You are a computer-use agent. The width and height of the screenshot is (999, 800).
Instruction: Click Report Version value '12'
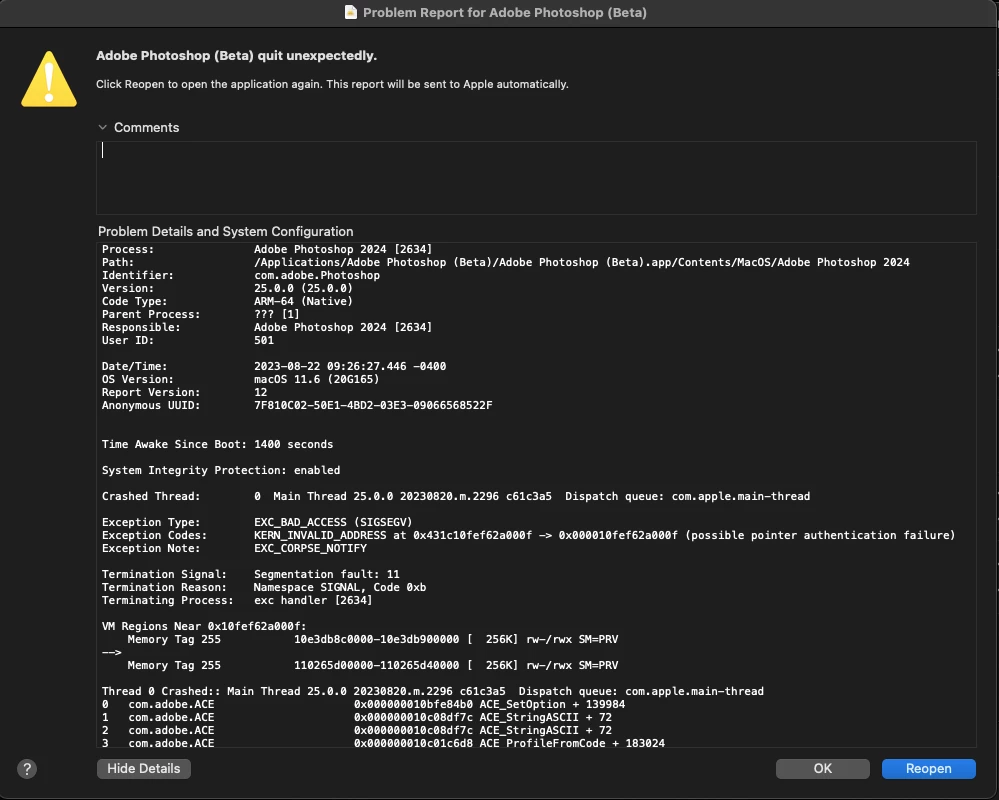[x=261, y=392]
